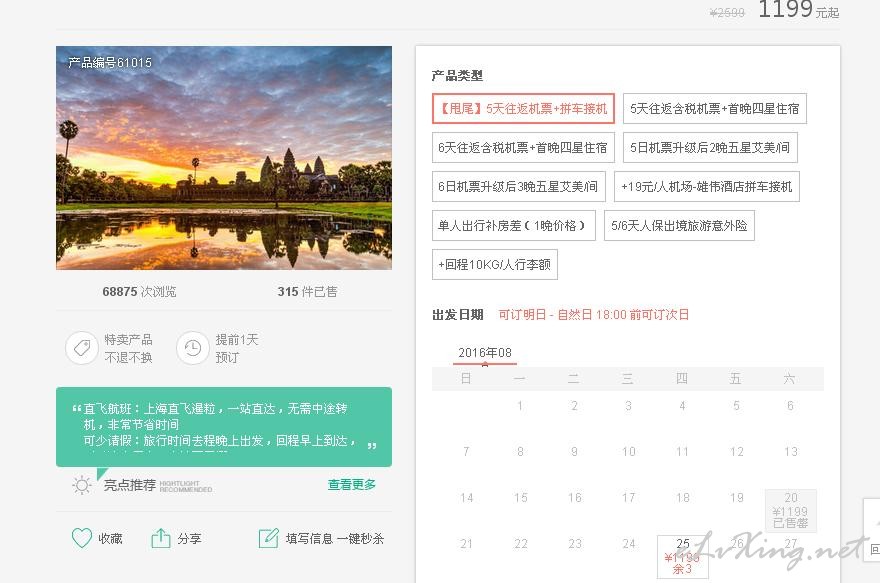
Task: Click 出发日期 section heading
Action: pos(457,315)
